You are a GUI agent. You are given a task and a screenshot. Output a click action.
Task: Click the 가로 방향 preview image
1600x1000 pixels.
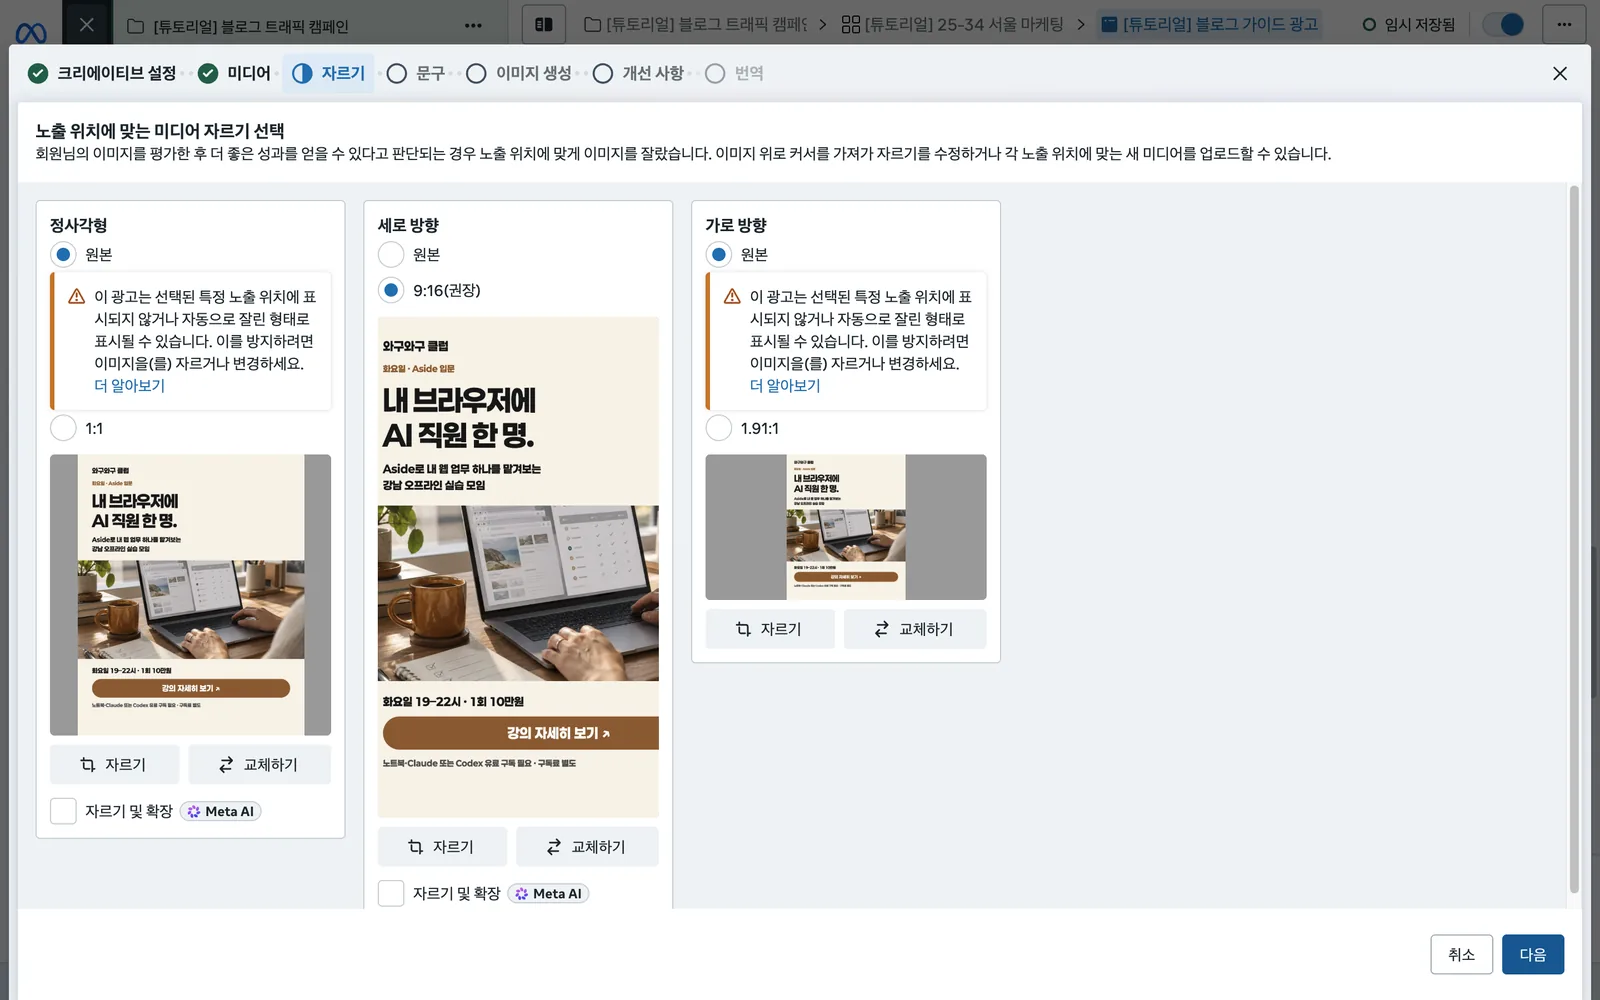point(846,527)
